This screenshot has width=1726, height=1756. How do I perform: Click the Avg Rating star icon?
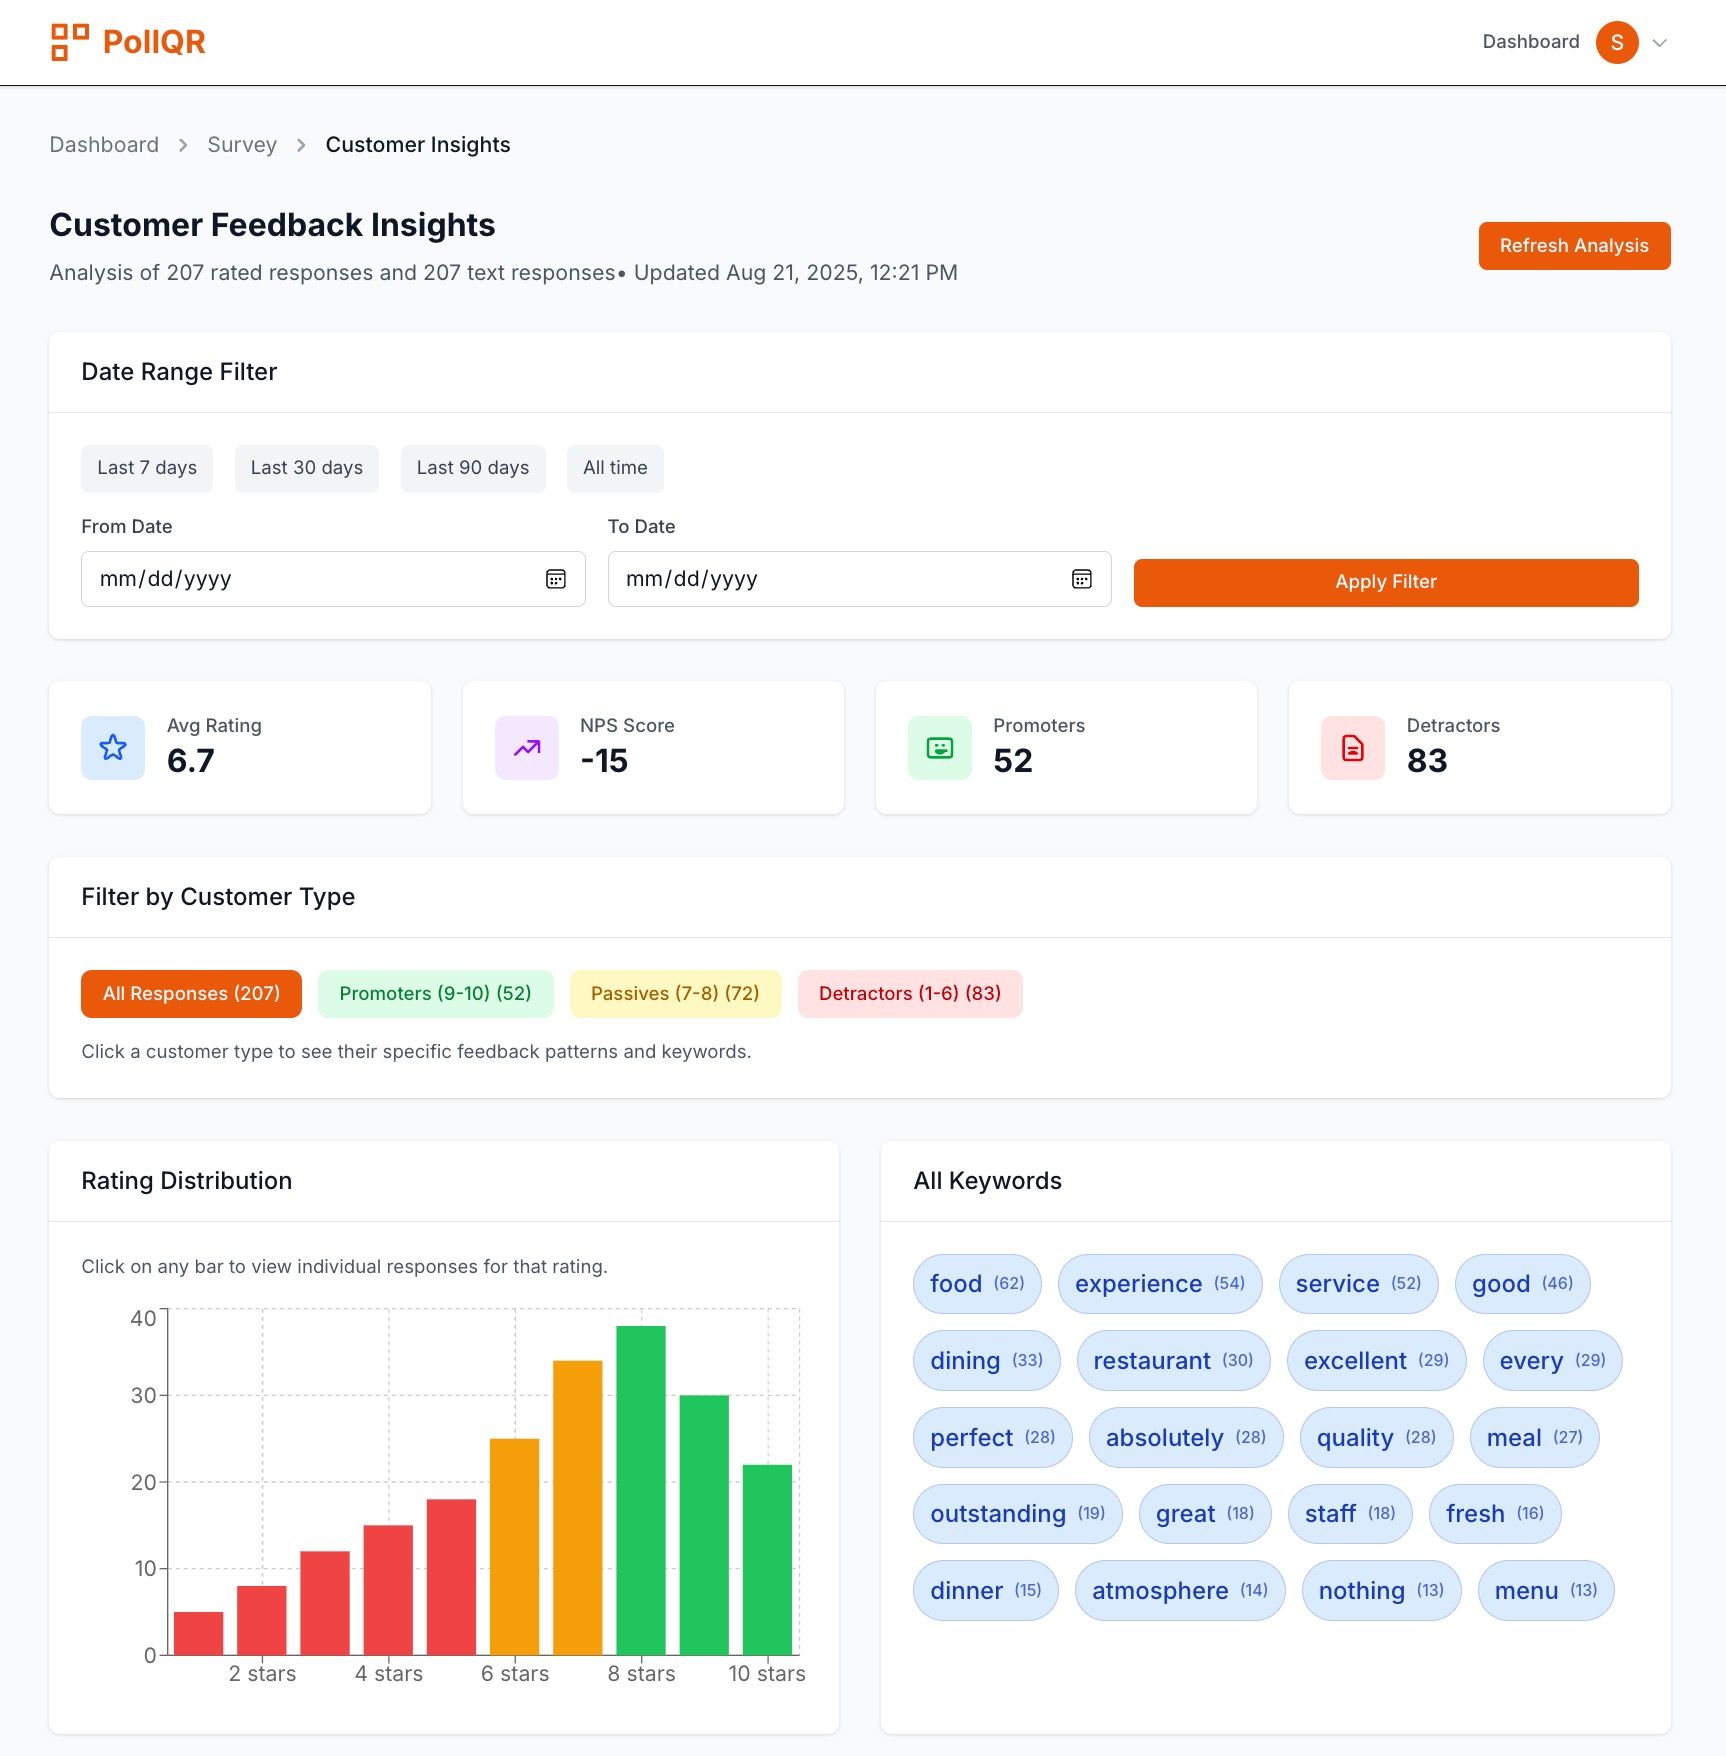pyautogui.click(x=113, y=747)
